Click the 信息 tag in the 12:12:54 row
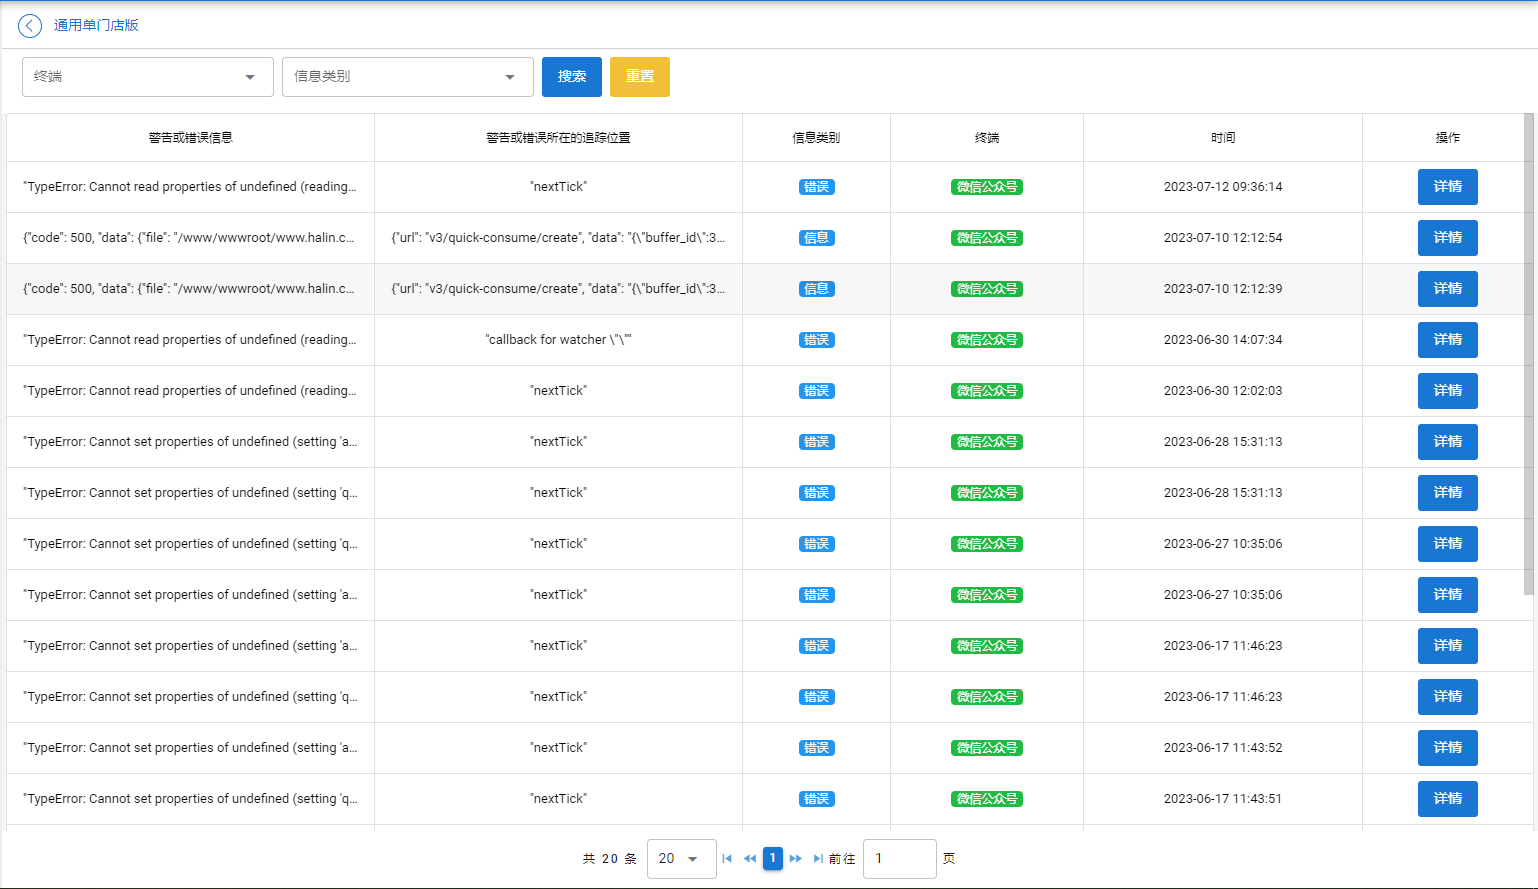This screenshot has width=1538, height=889. tap(817, 238)
